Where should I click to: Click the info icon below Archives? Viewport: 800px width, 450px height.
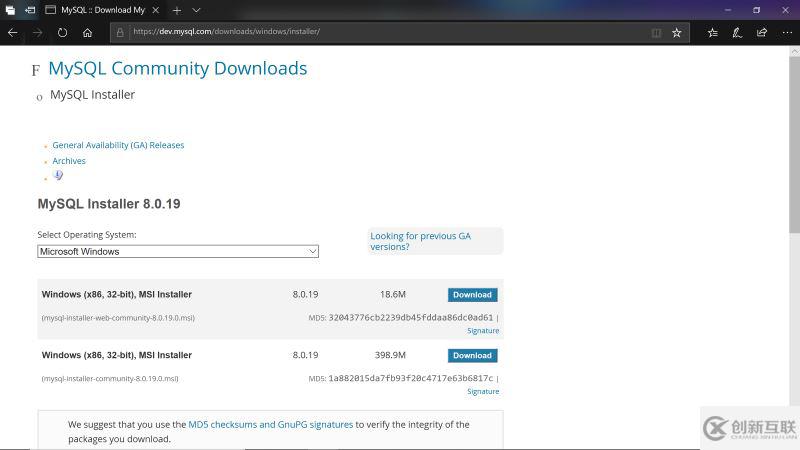click(58, 176)
